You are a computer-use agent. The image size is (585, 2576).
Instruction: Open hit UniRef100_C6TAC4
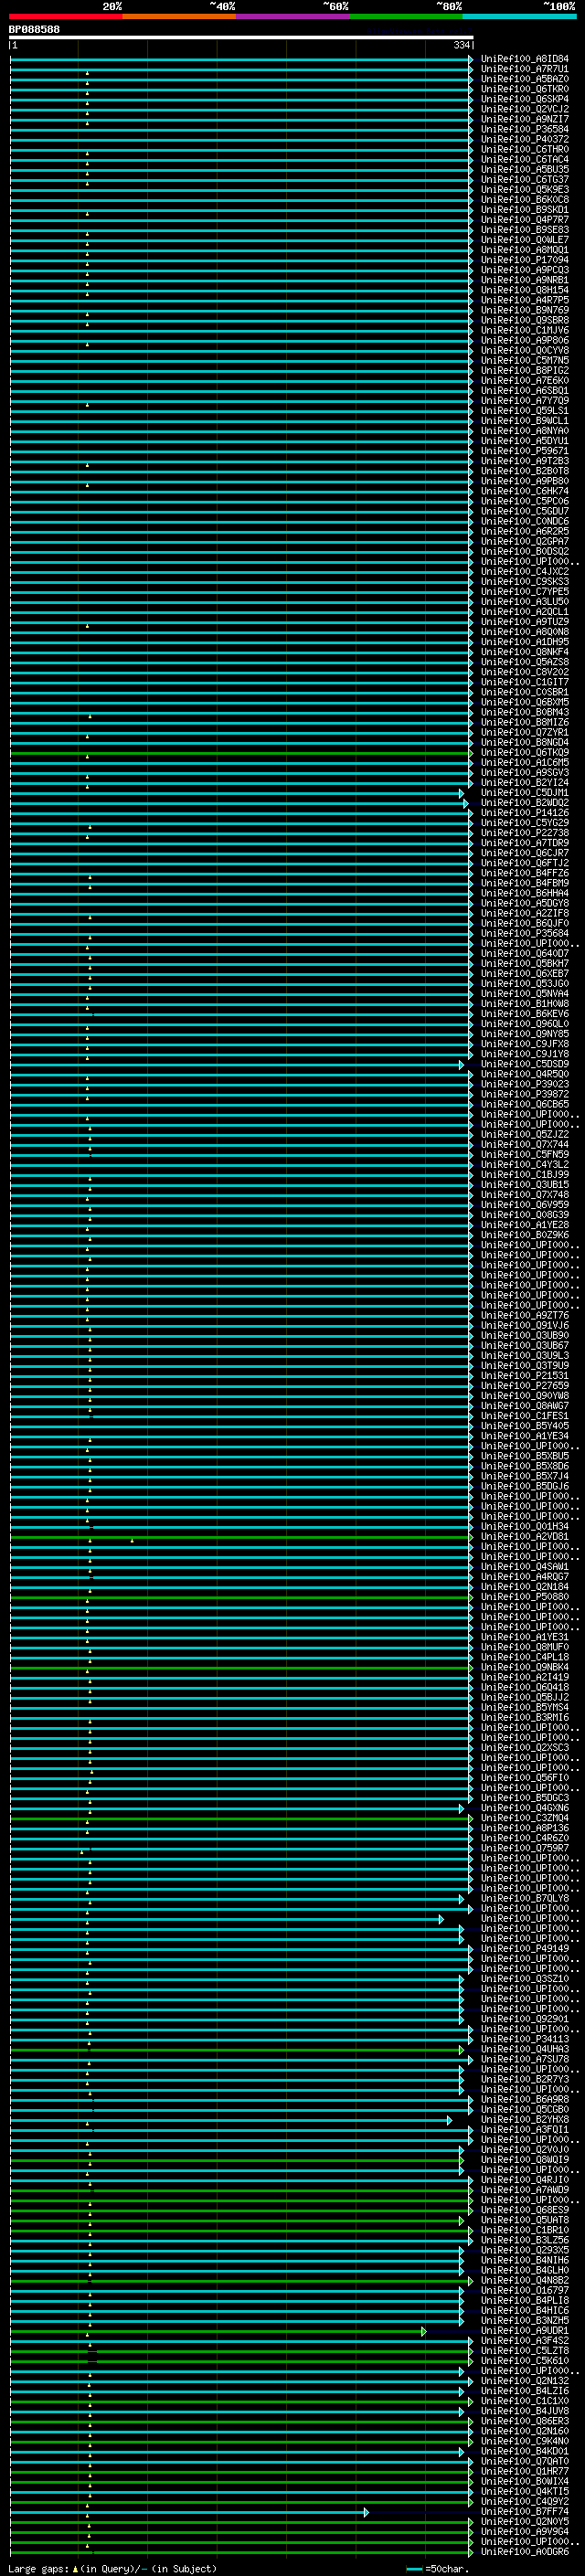pyautogui.click(x=525, y=159)
